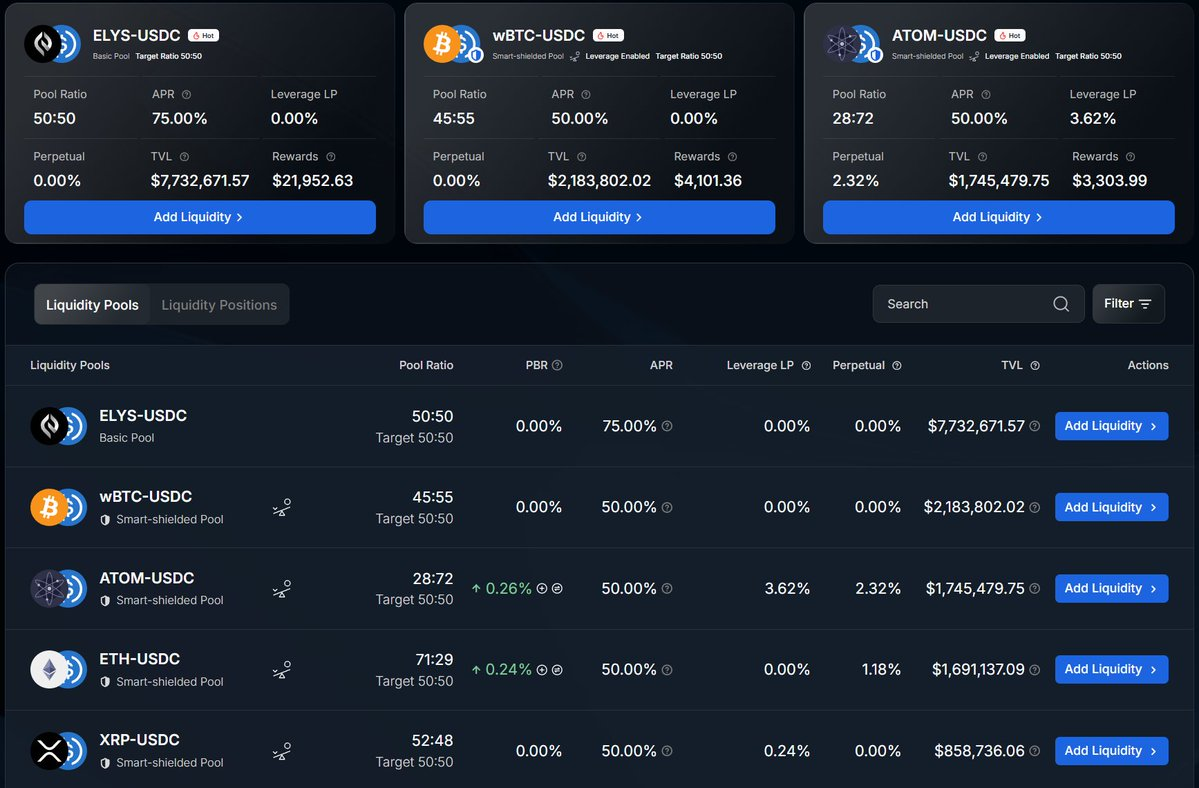Click APR info icon in XRP-USDC row
This screenshot has width=1199, height=788.
coord(667,751)
